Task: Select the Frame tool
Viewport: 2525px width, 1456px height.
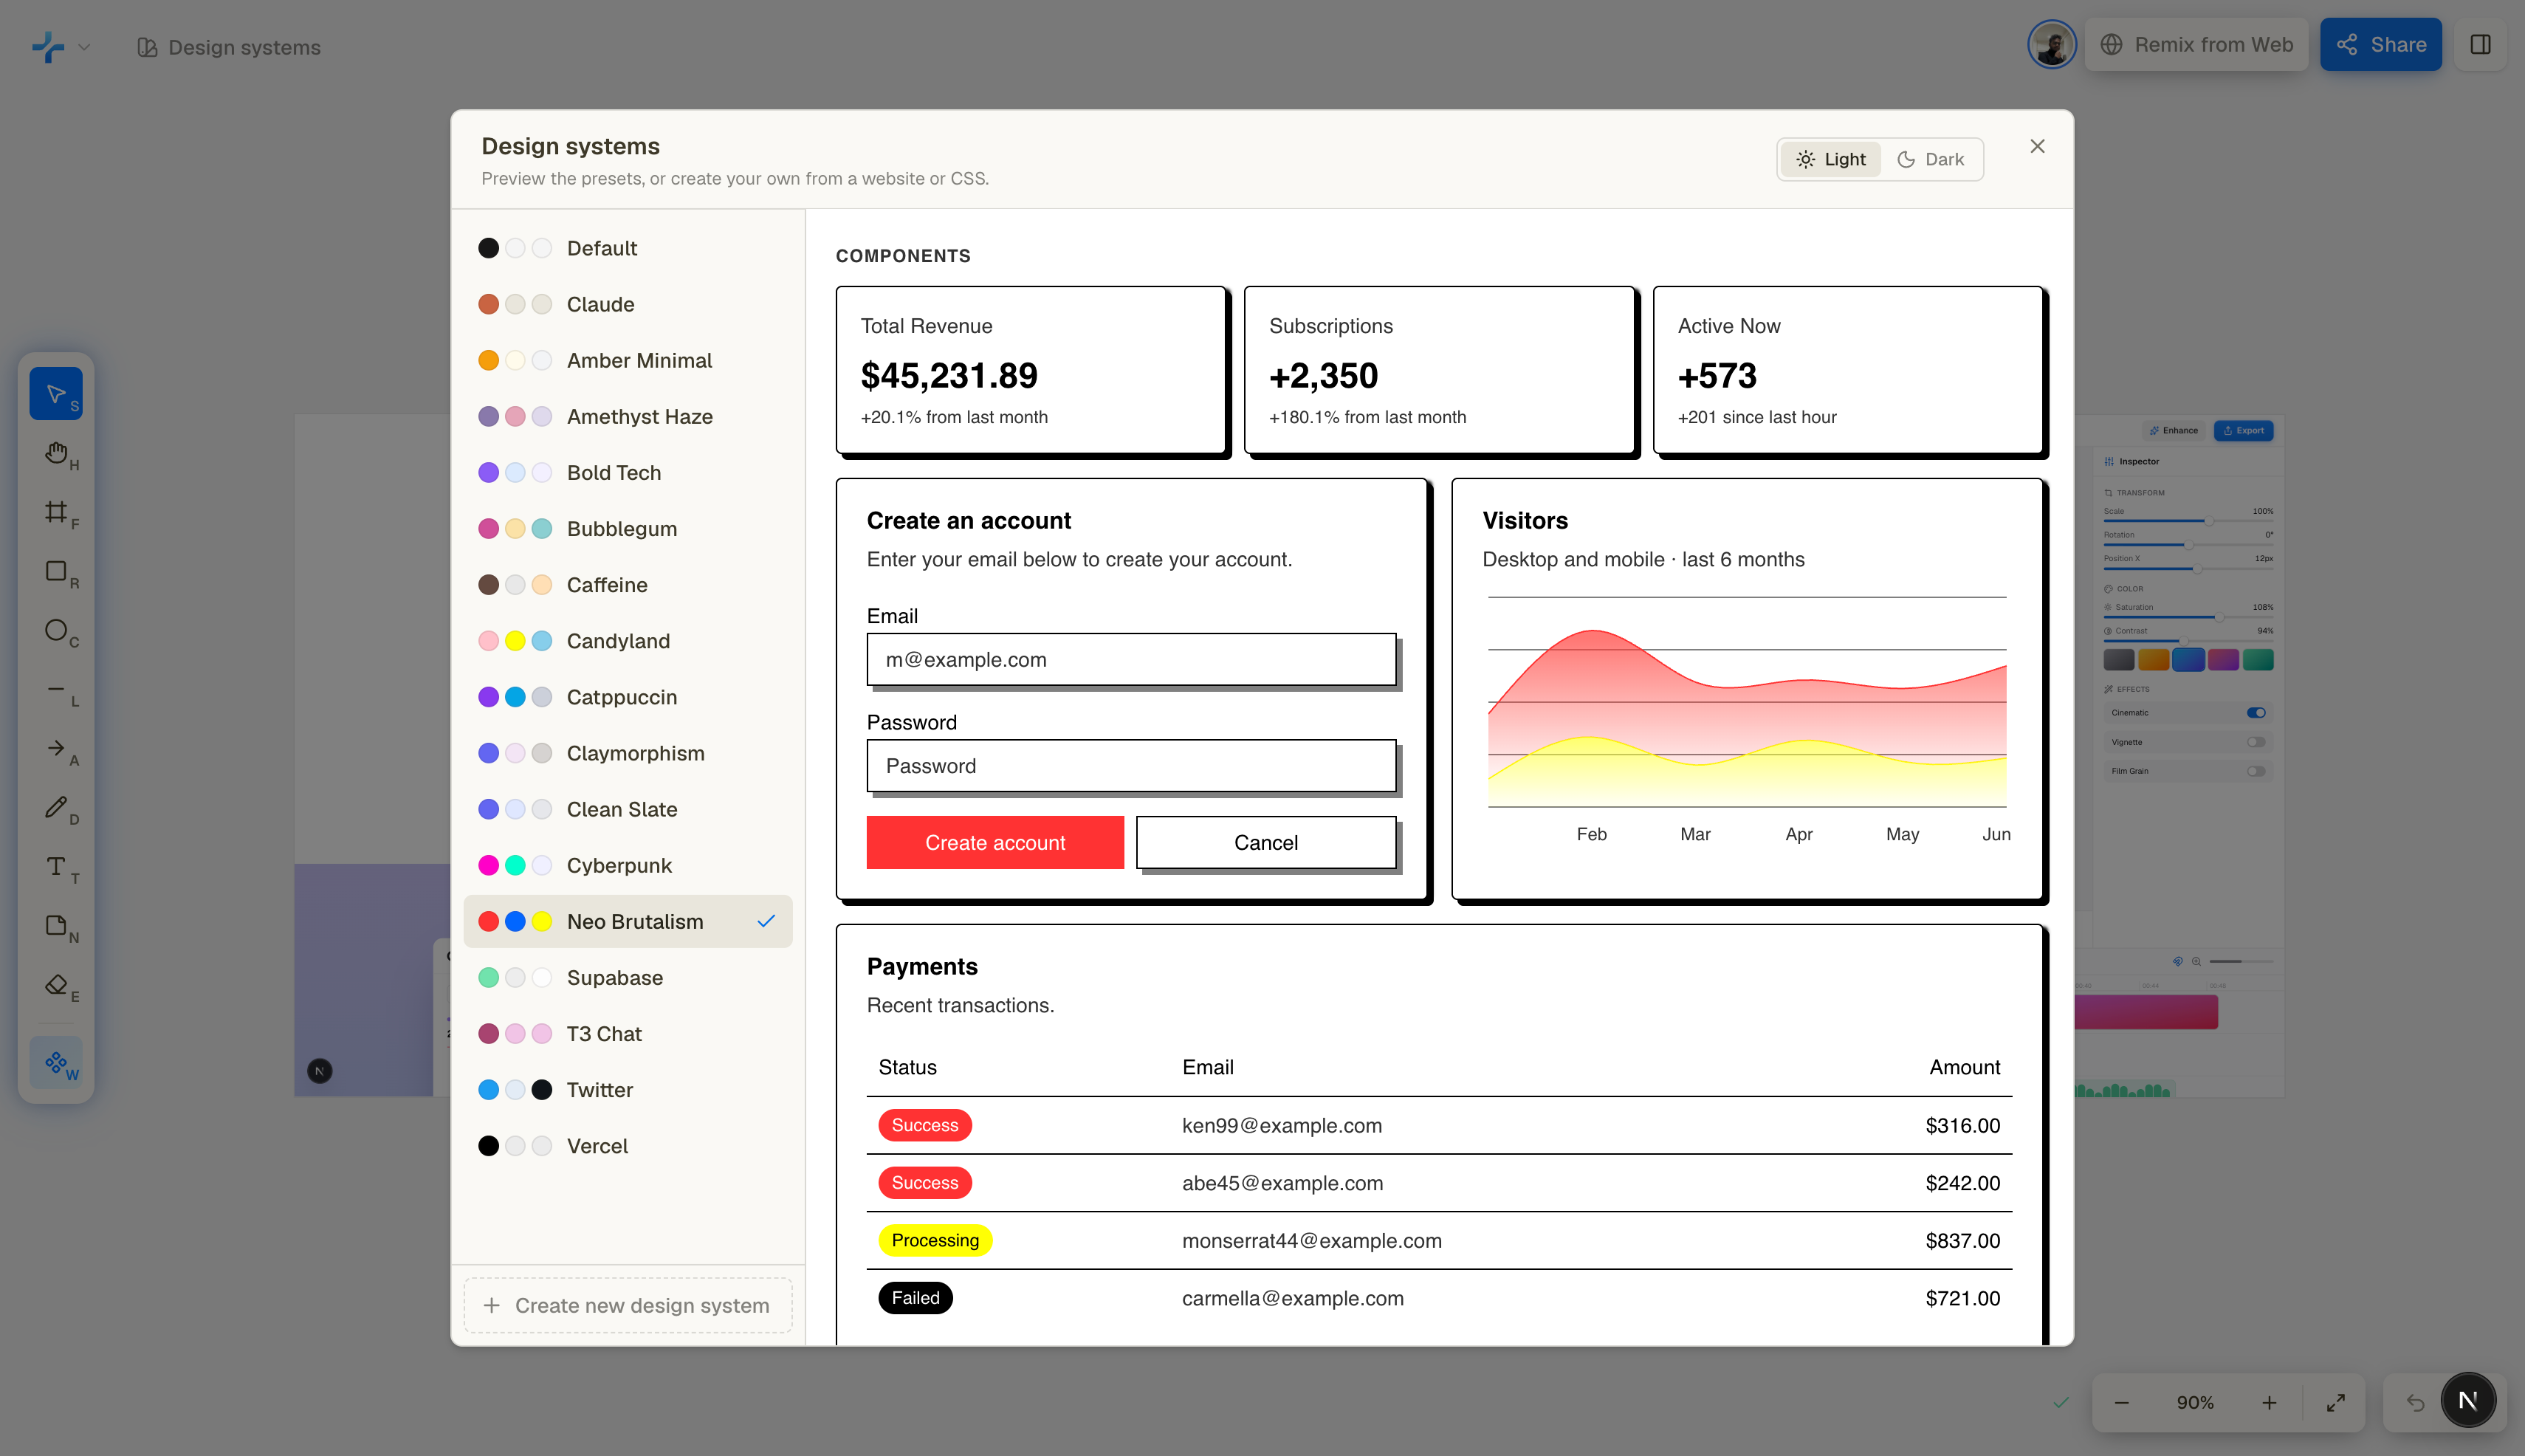Action: [x=56, y=512]
